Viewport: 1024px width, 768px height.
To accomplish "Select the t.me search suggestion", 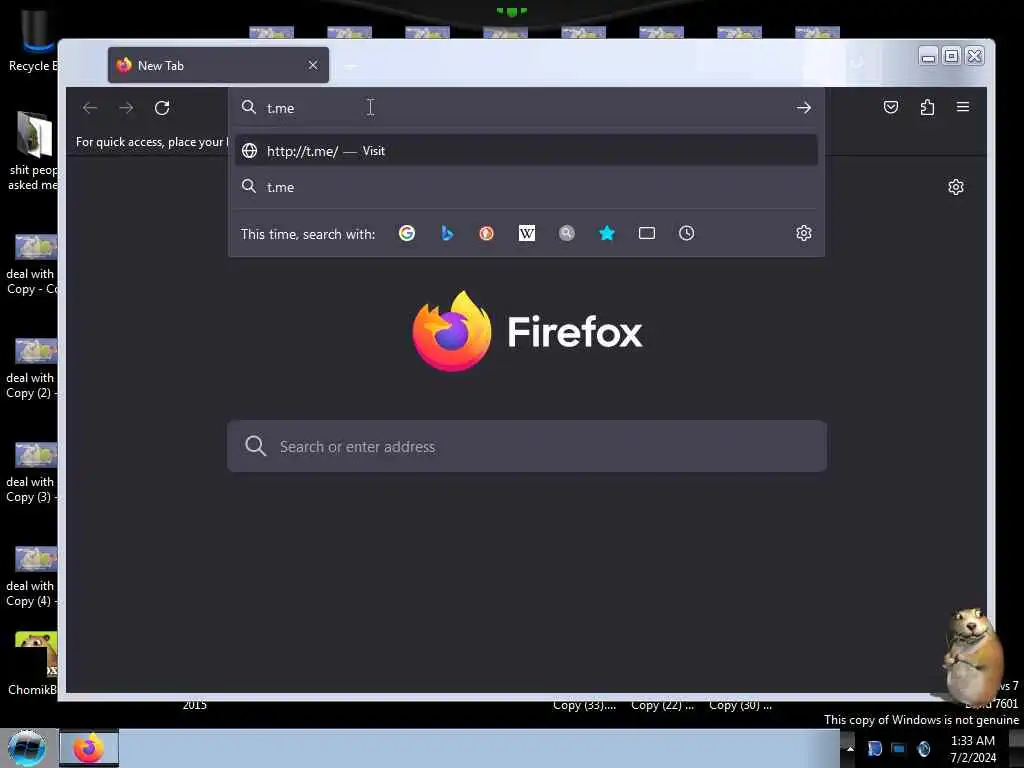I will 526,187.
